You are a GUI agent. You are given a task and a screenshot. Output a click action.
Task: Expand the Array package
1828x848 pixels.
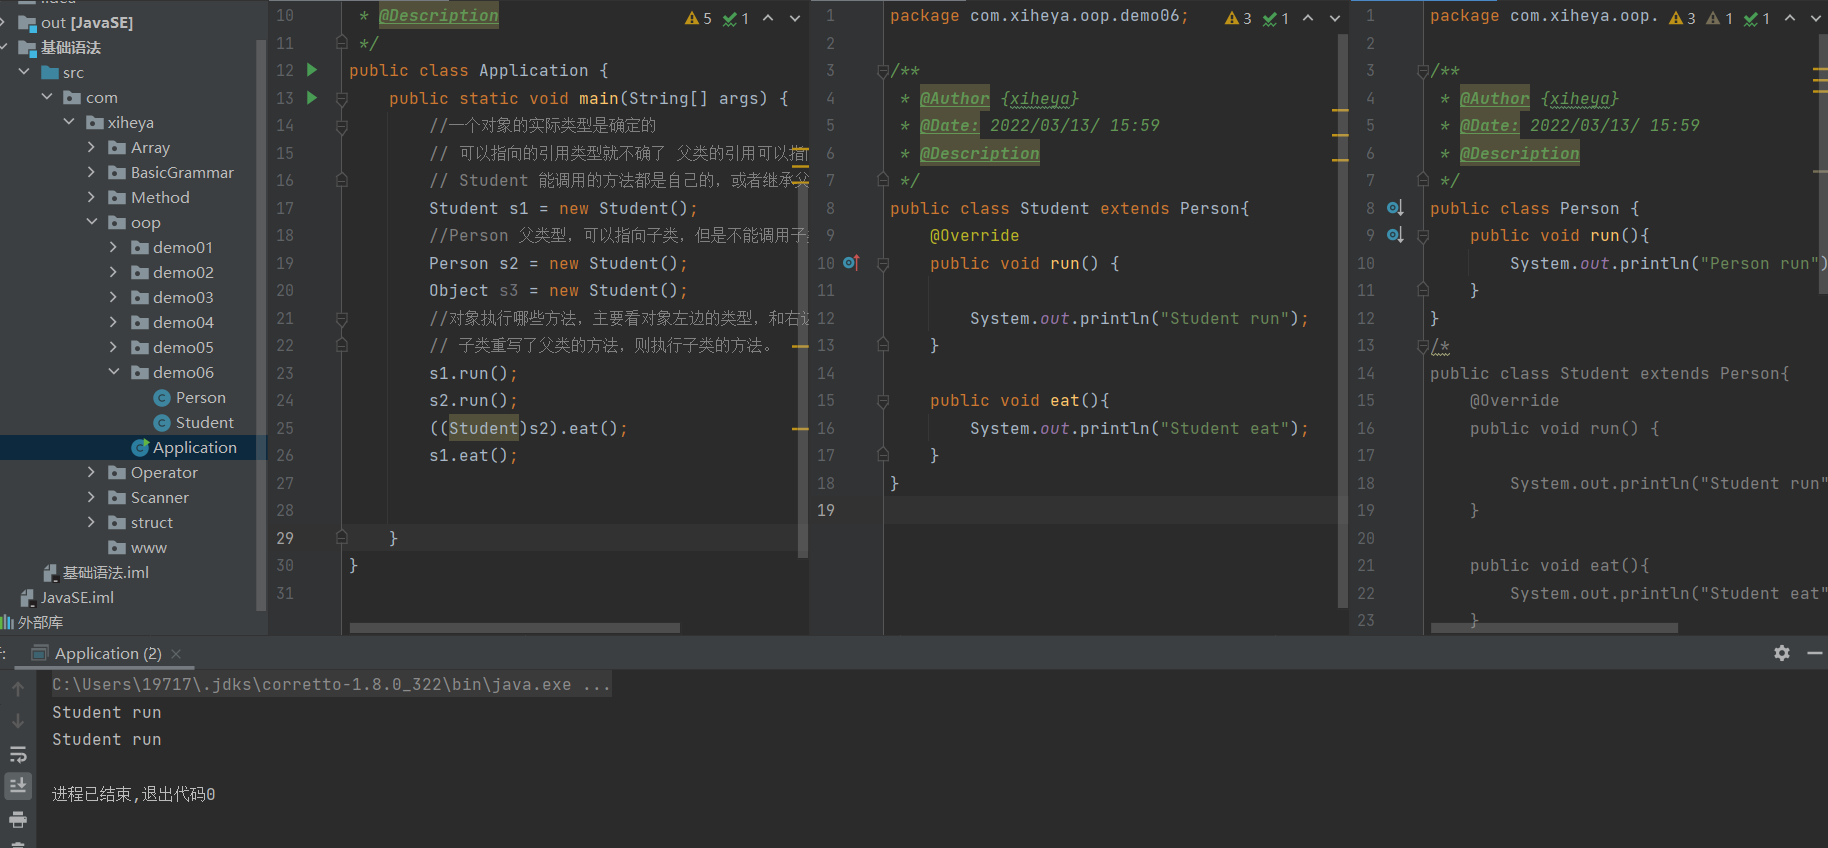pyautogui.click(x=92, y=147)
